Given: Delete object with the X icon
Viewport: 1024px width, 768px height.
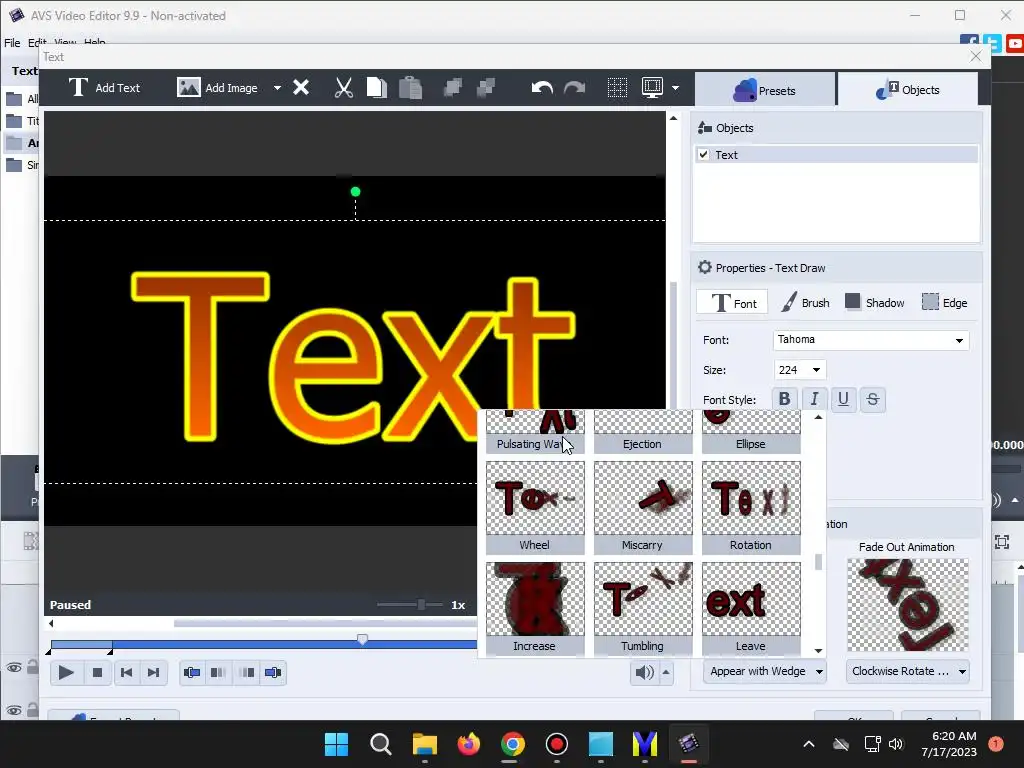Looking at the screenshot, I should point(301,88).
